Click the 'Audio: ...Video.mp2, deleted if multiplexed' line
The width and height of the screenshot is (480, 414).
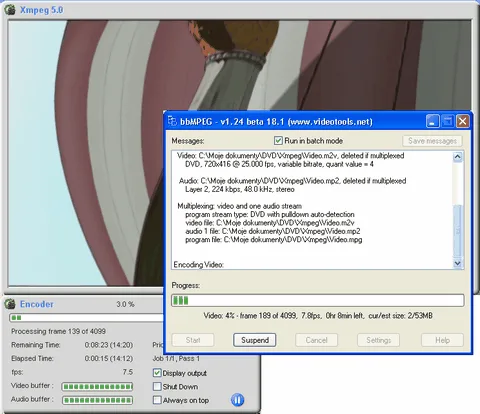point(292,181)
